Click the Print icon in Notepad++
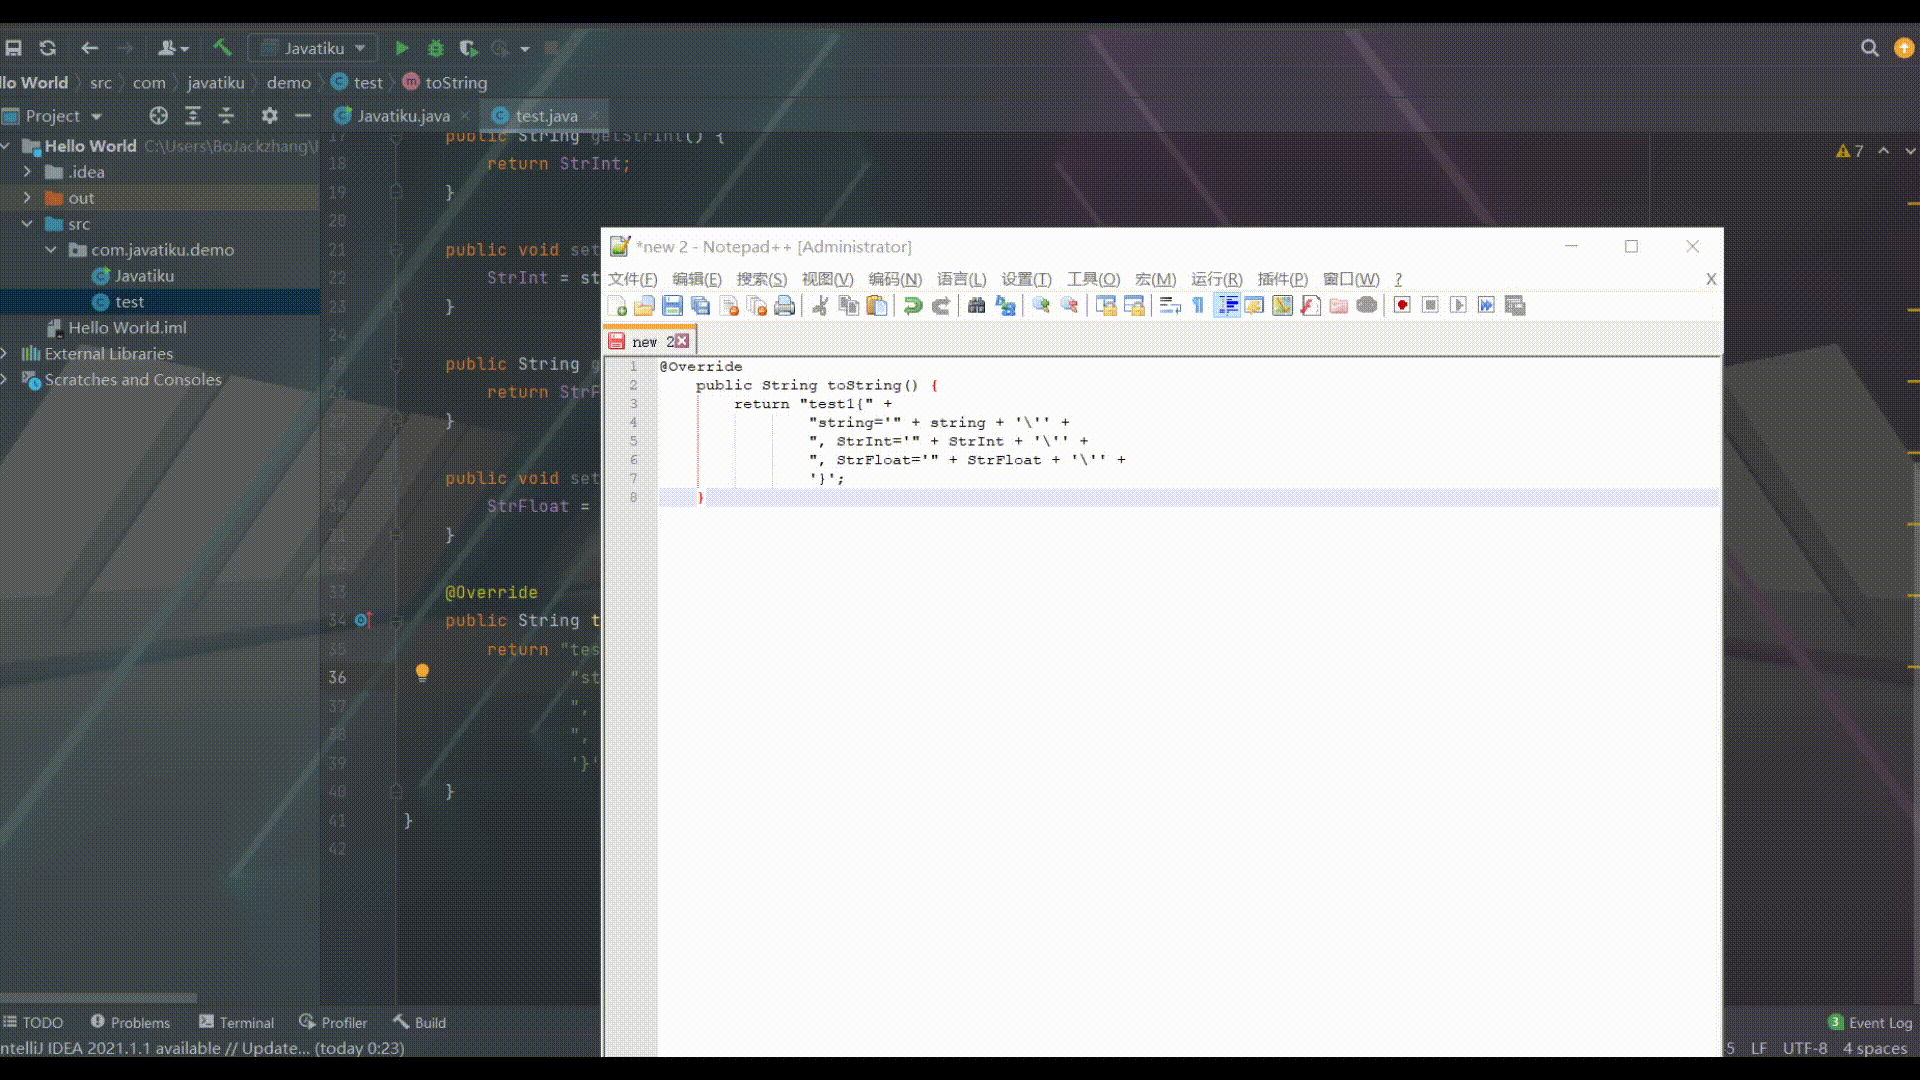 (785, 306)
